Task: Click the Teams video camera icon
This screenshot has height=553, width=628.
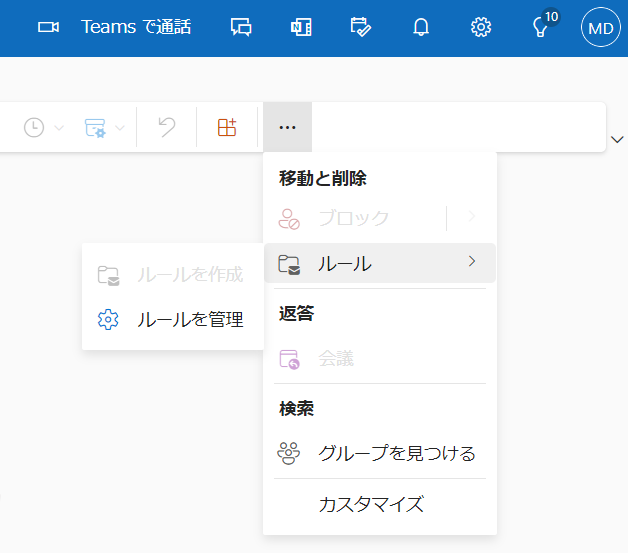Action: click(x=48, y=27)
